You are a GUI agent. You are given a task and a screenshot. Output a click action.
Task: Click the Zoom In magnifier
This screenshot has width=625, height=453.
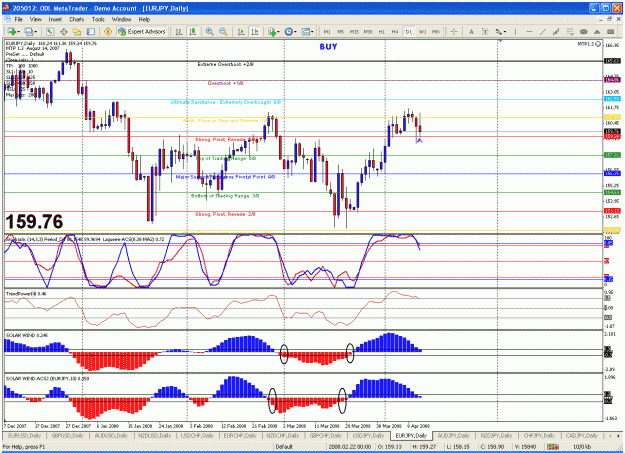coord(209,32)
